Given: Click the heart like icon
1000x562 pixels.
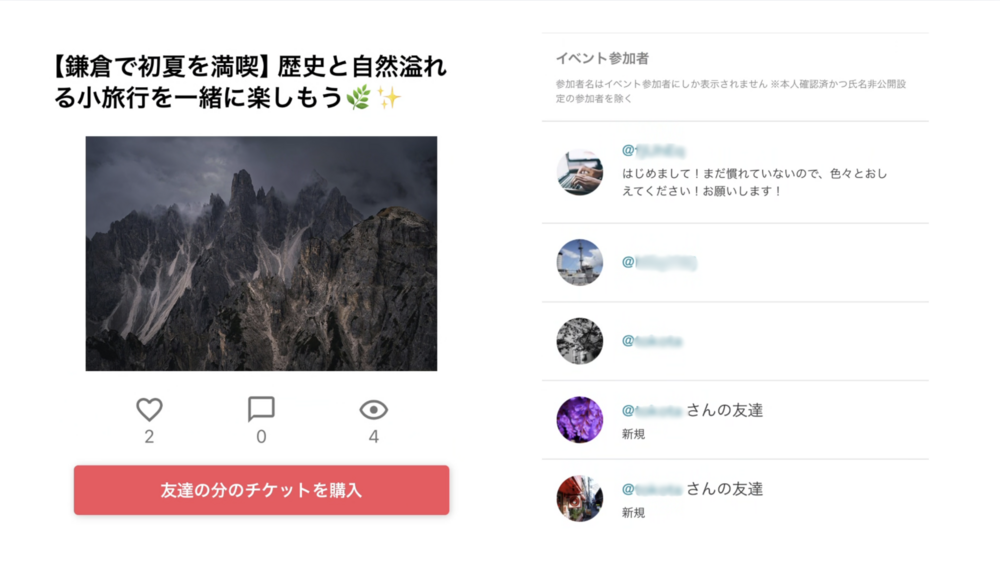Looking at the screenshot, I should pos(149,410).
